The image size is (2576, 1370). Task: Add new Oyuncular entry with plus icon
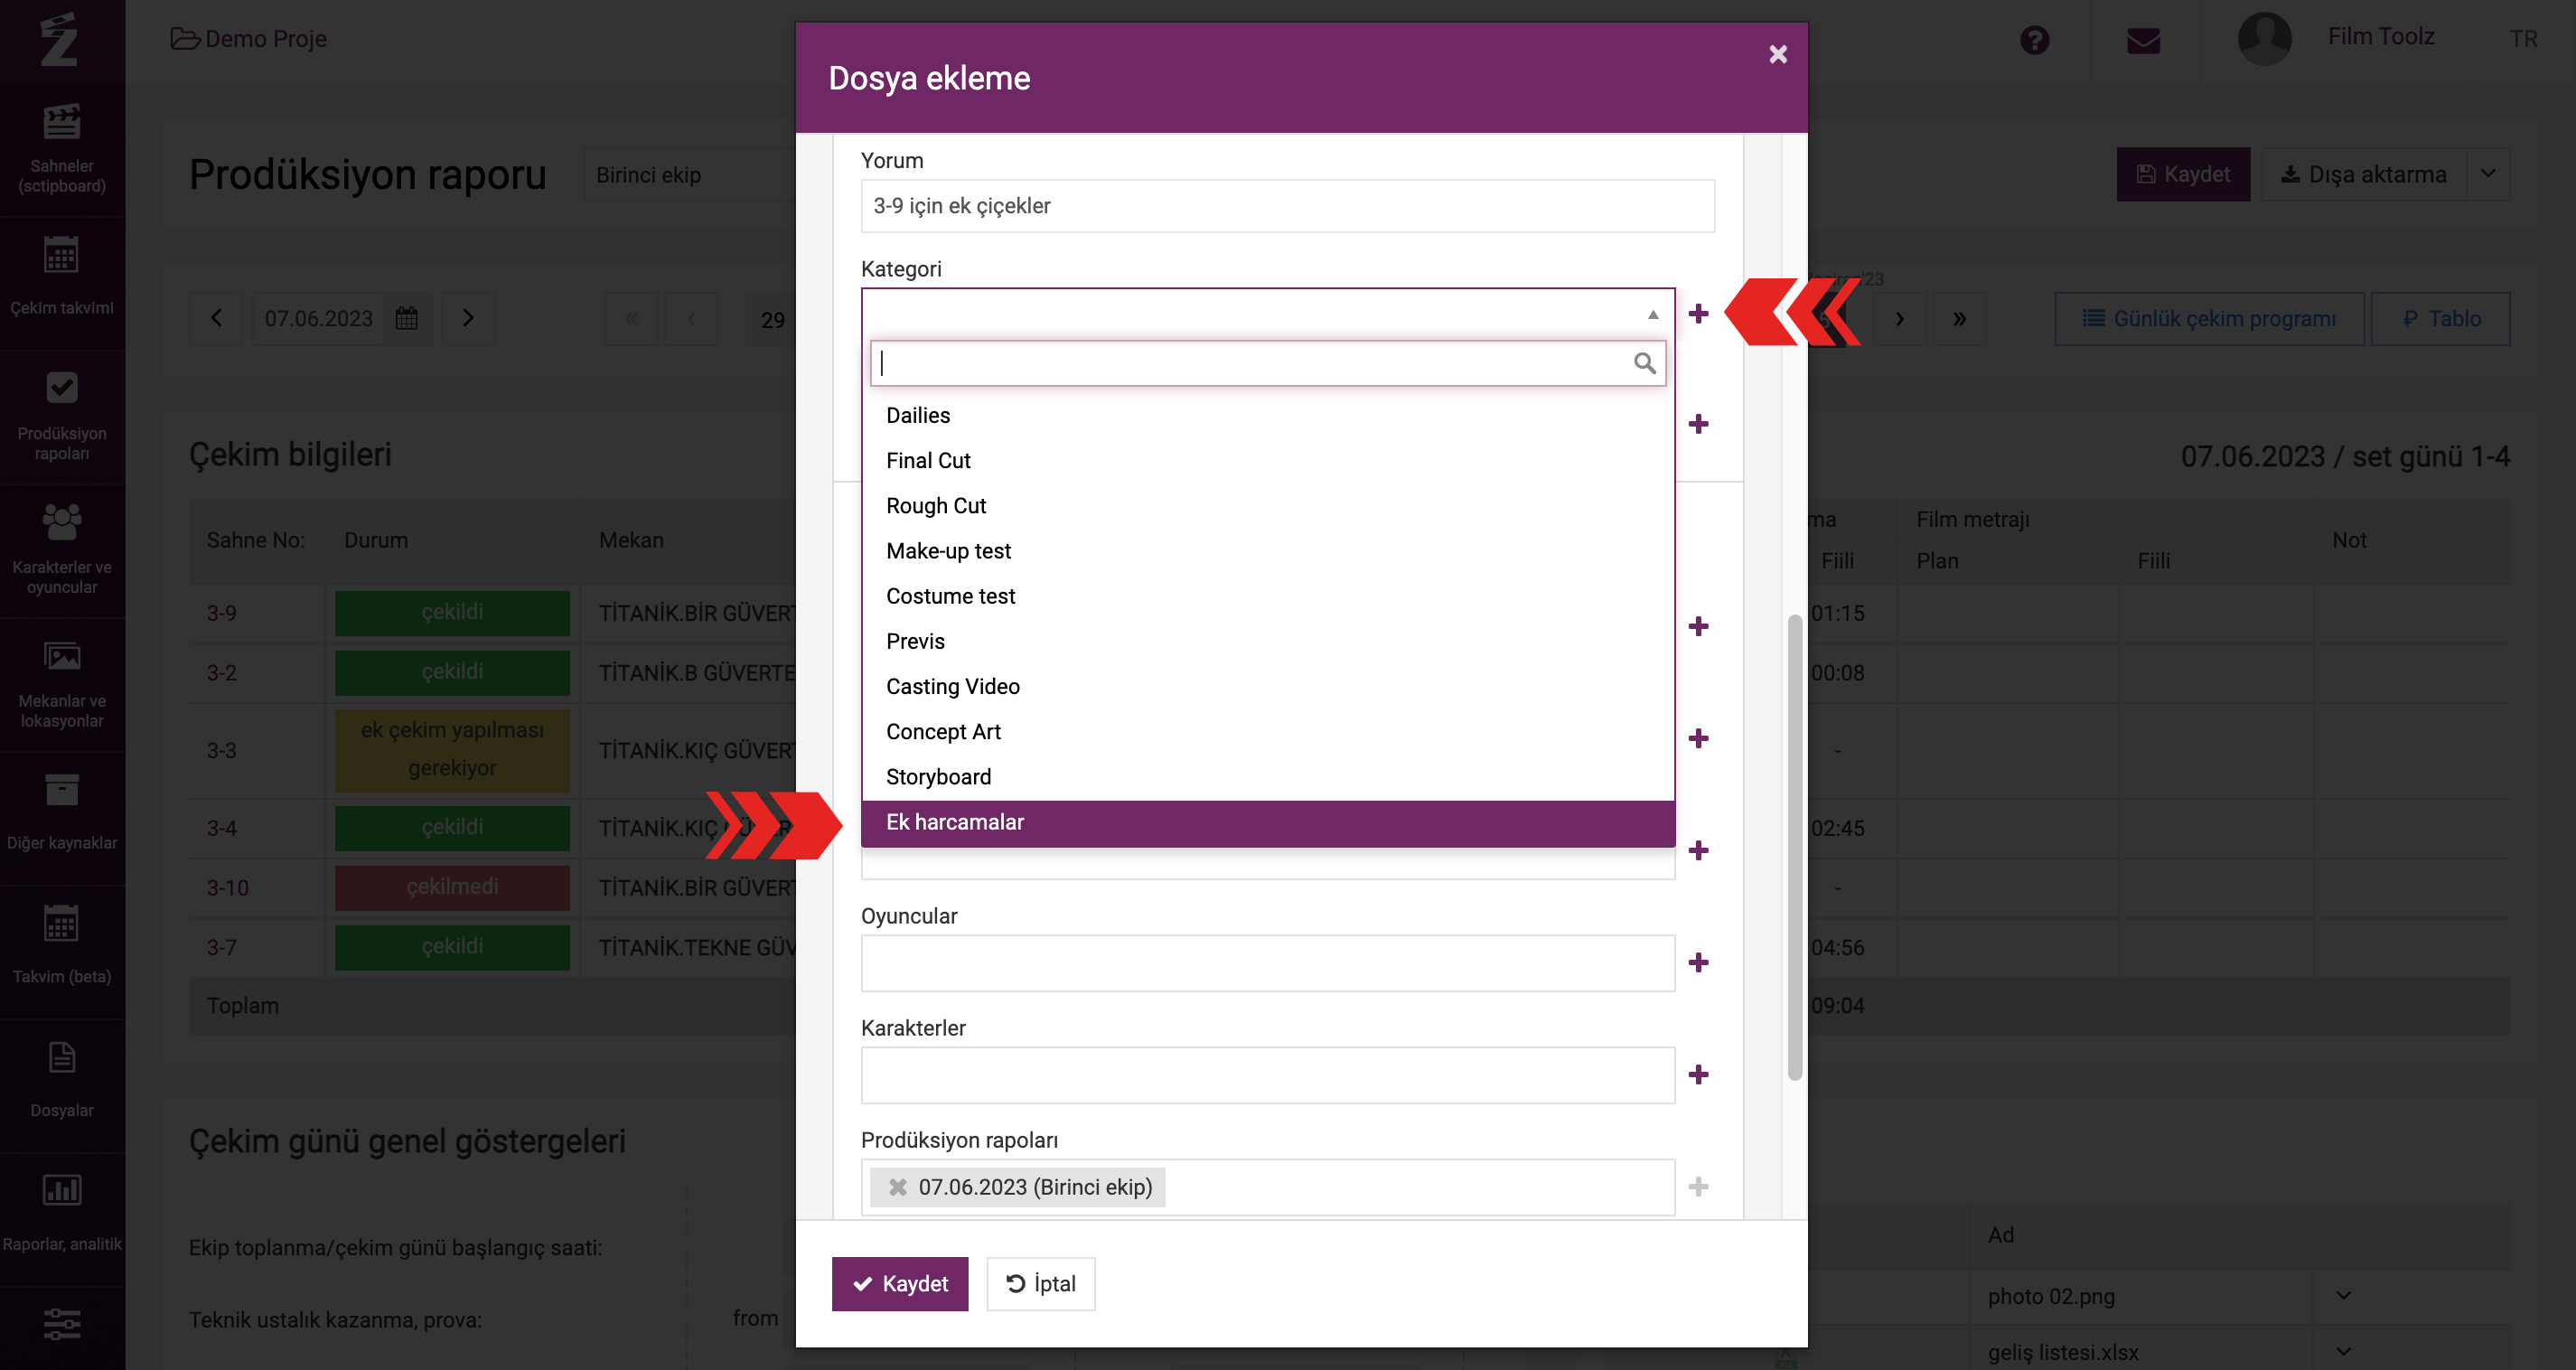[x=1698, y=962]
